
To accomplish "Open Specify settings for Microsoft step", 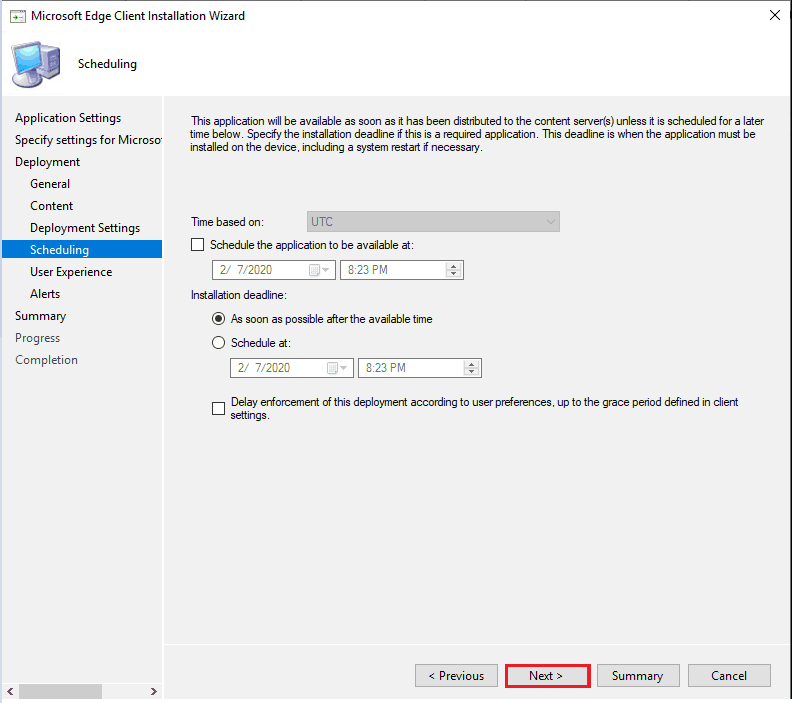I will click(88, 140).
